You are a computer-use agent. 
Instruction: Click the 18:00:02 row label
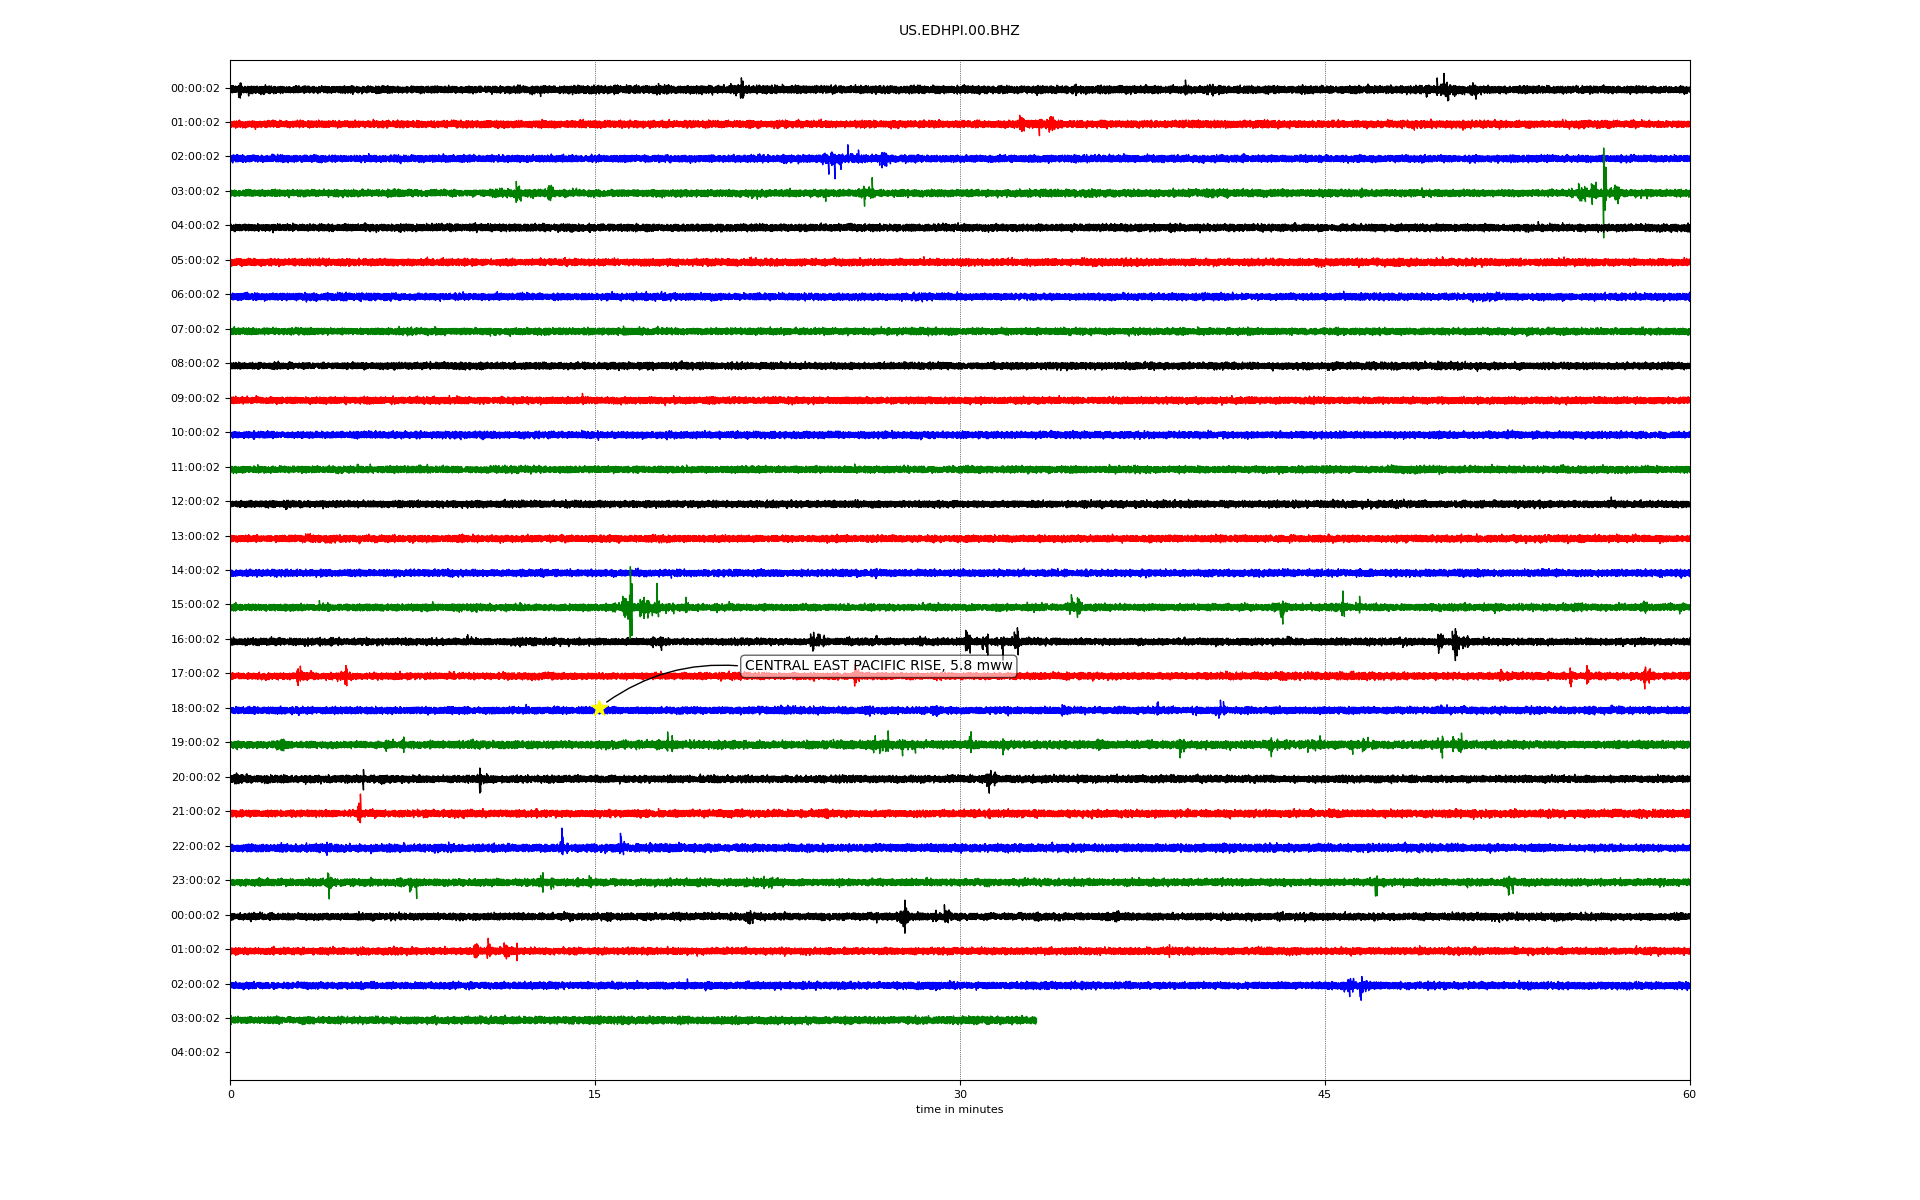pyautogui.click(x=195, y=709)
